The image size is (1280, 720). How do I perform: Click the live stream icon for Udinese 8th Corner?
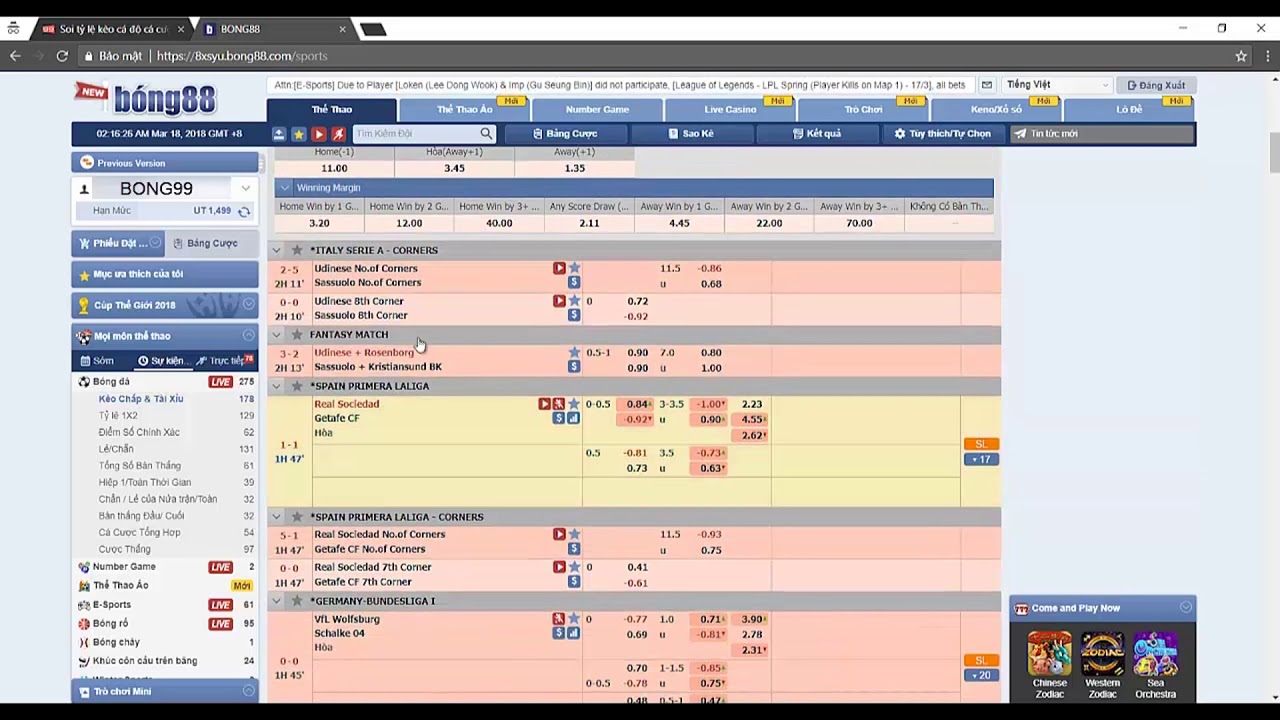[x=559, y=301]
